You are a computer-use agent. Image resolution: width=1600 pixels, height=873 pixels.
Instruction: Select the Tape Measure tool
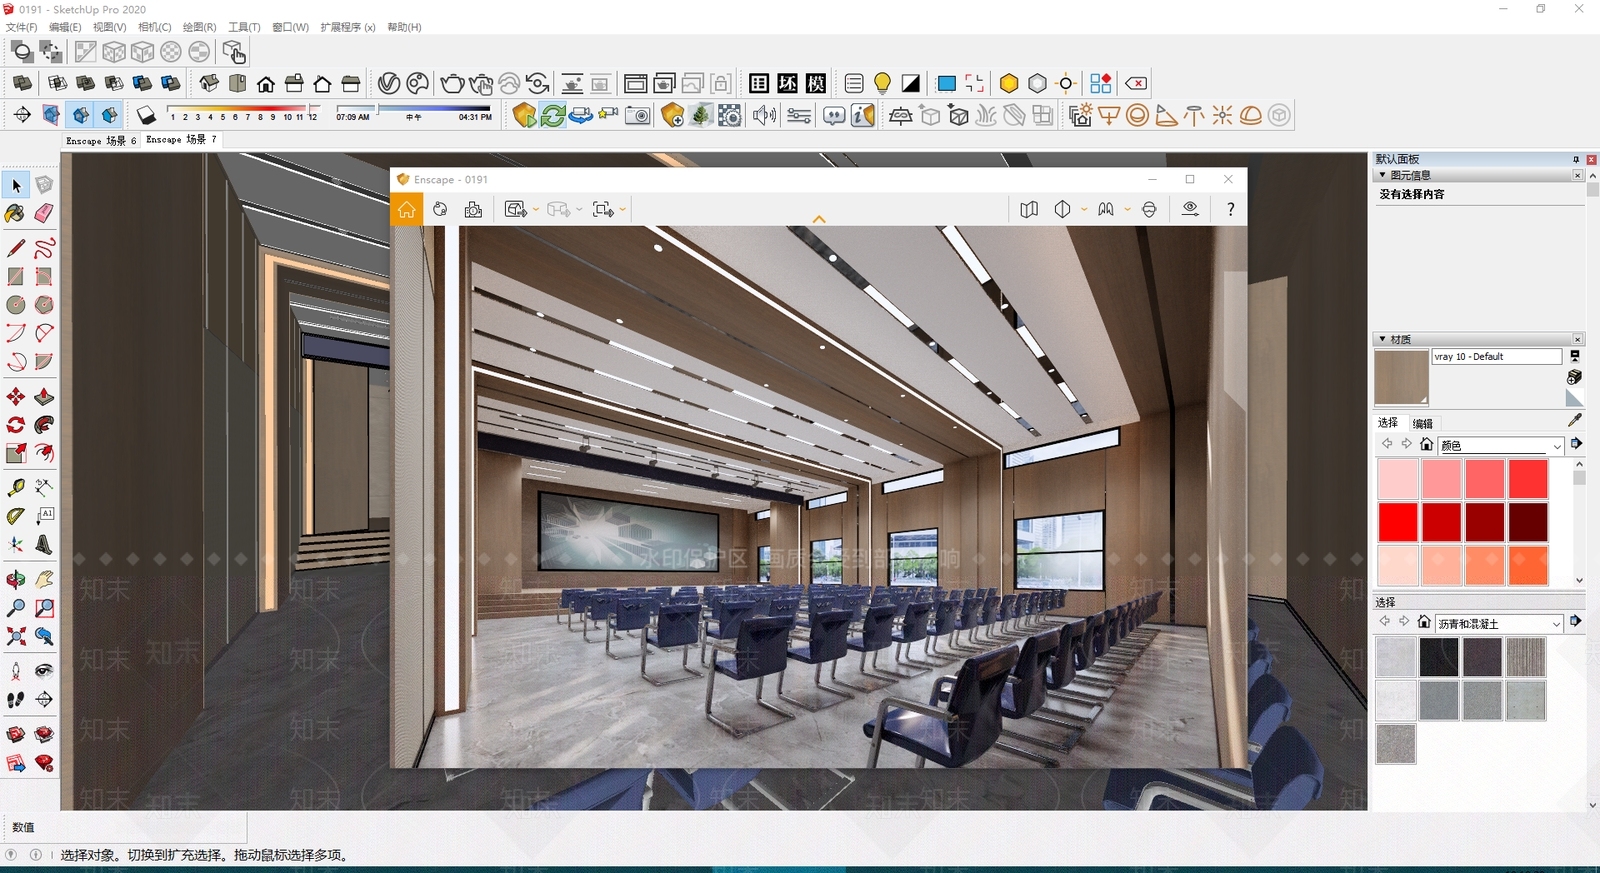click(x=15, y=487)
